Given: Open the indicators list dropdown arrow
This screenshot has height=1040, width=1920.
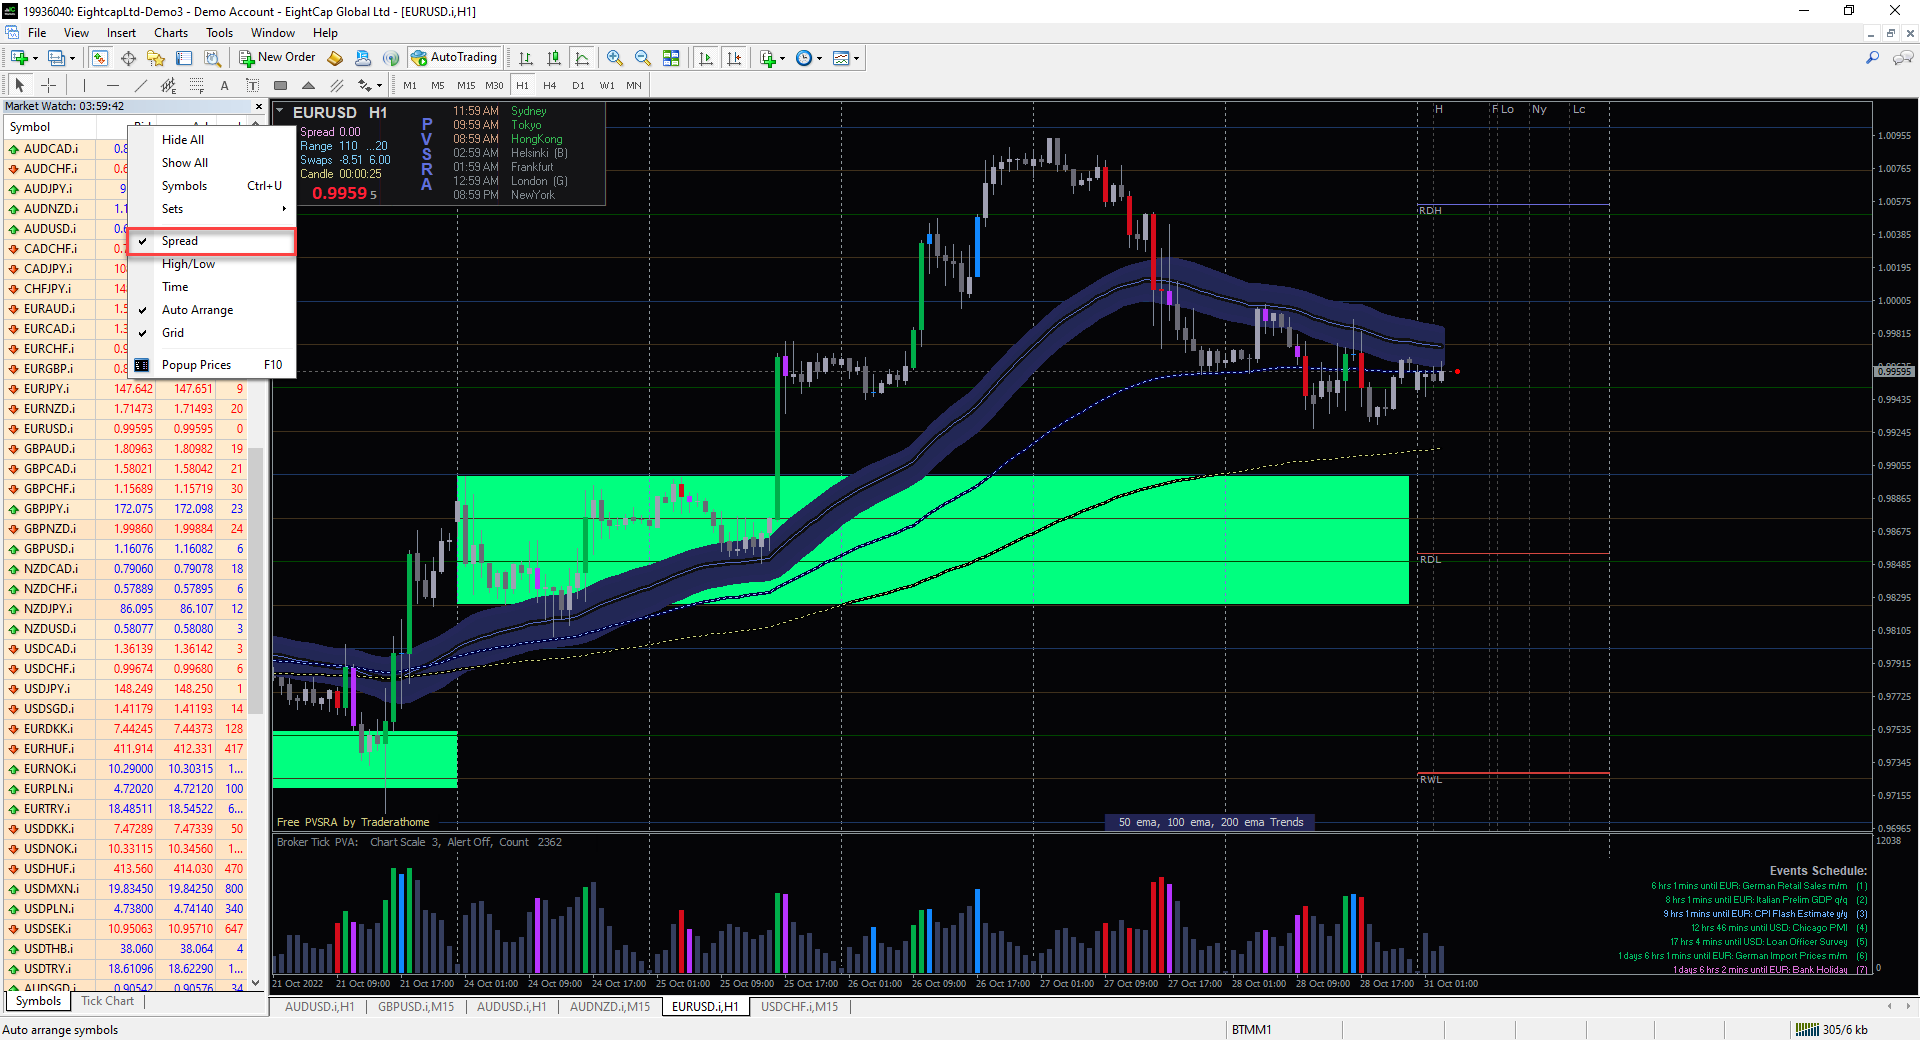Looking at the screenshot, I should coord(782,58).
